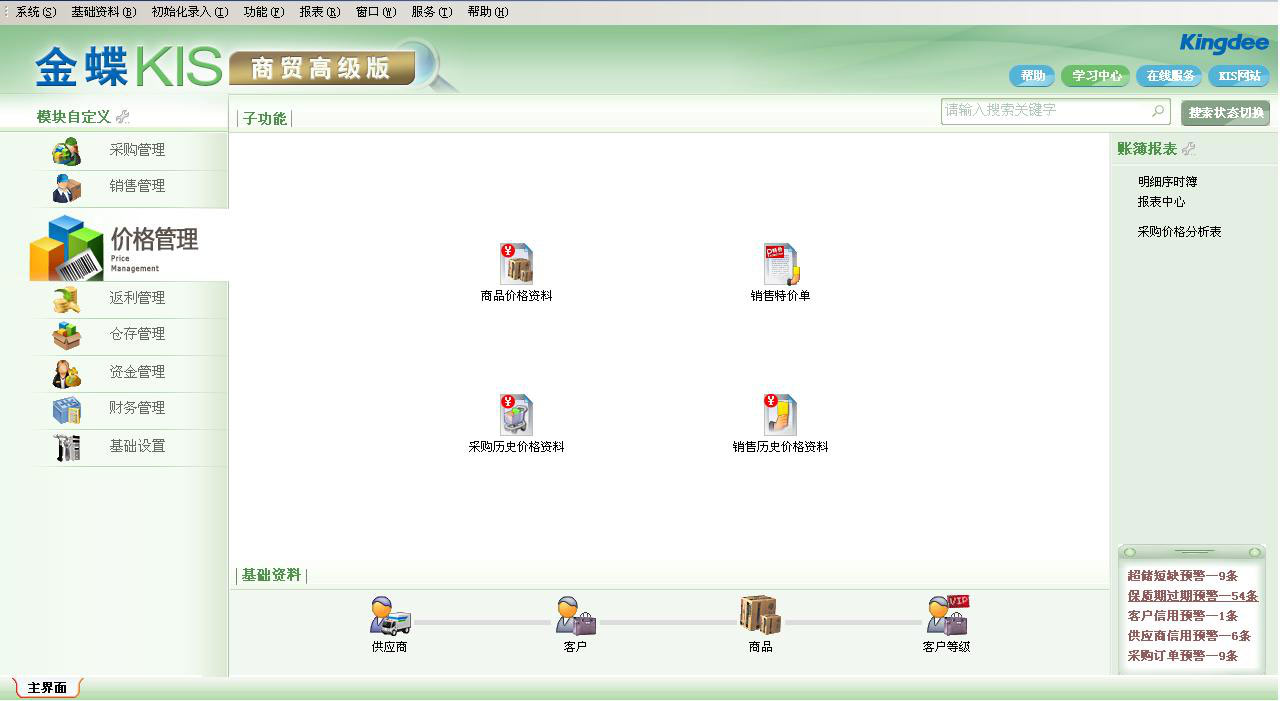Open 销售历史价格资料 icon
The height and width of the screenshot is (701, 1280).
(780, 415)
